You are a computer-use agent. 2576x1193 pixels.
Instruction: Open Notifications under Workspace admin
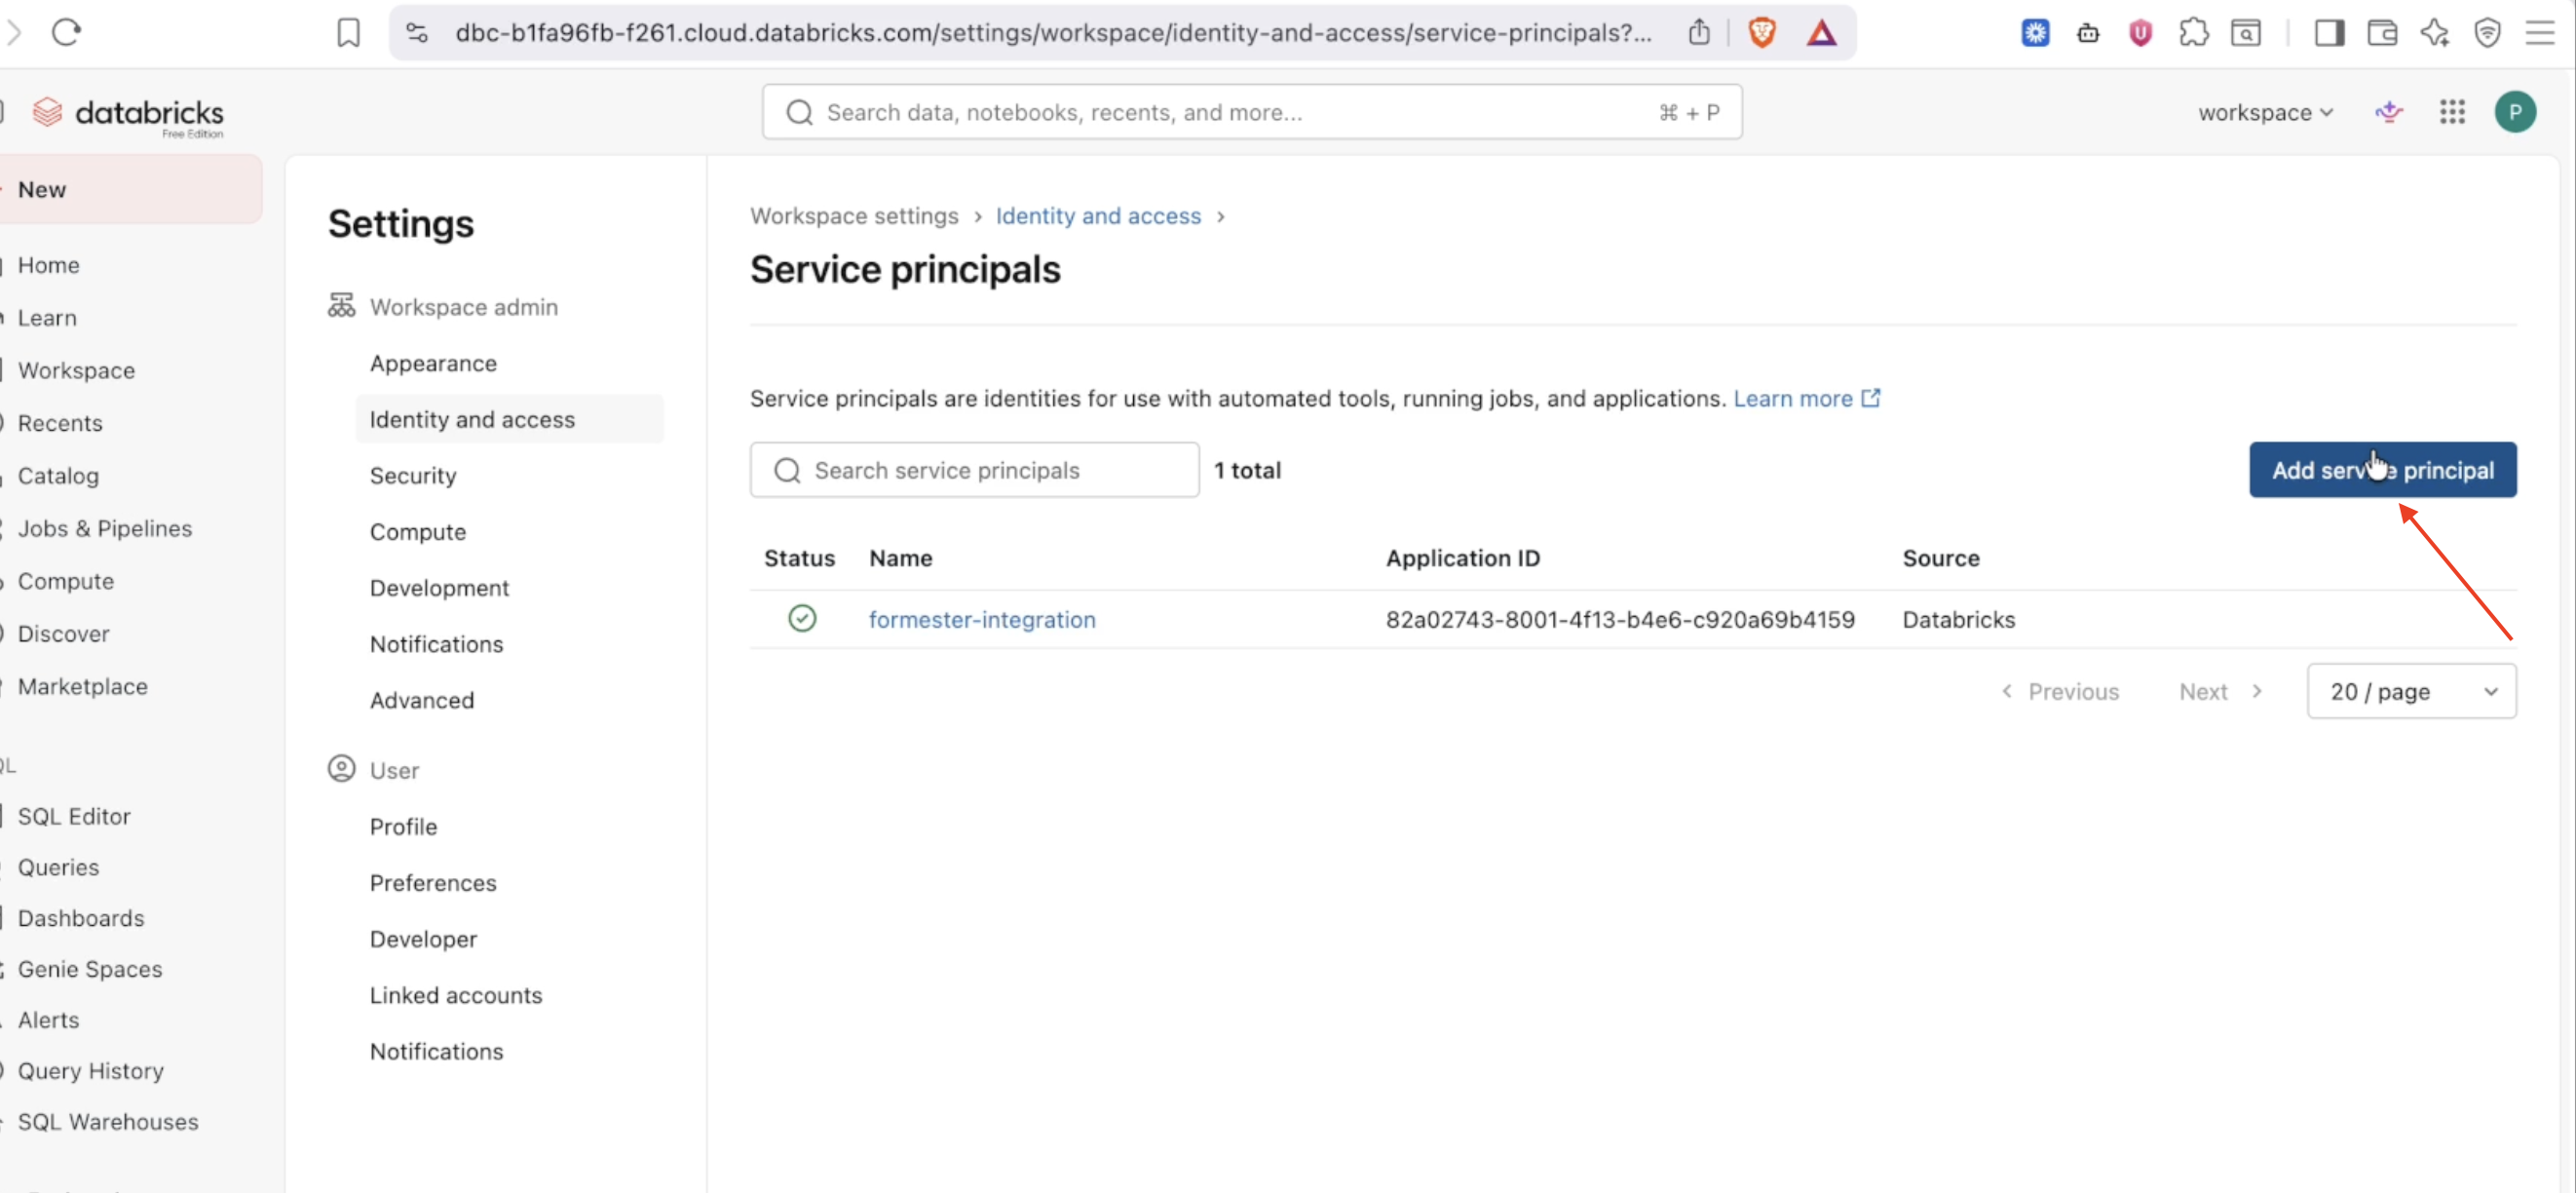coord(436,644)
